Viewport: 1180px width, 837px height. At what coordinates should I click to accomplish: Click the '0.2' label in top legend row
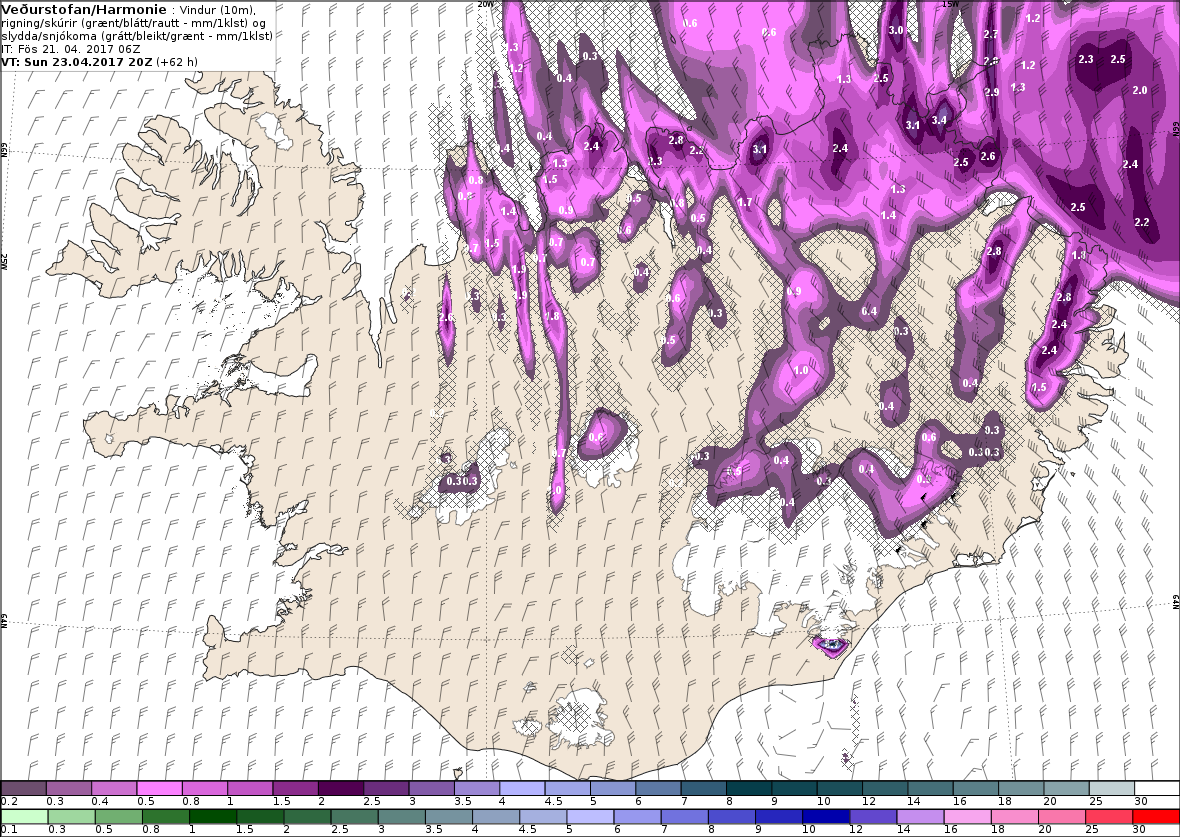tap(10, 802)
